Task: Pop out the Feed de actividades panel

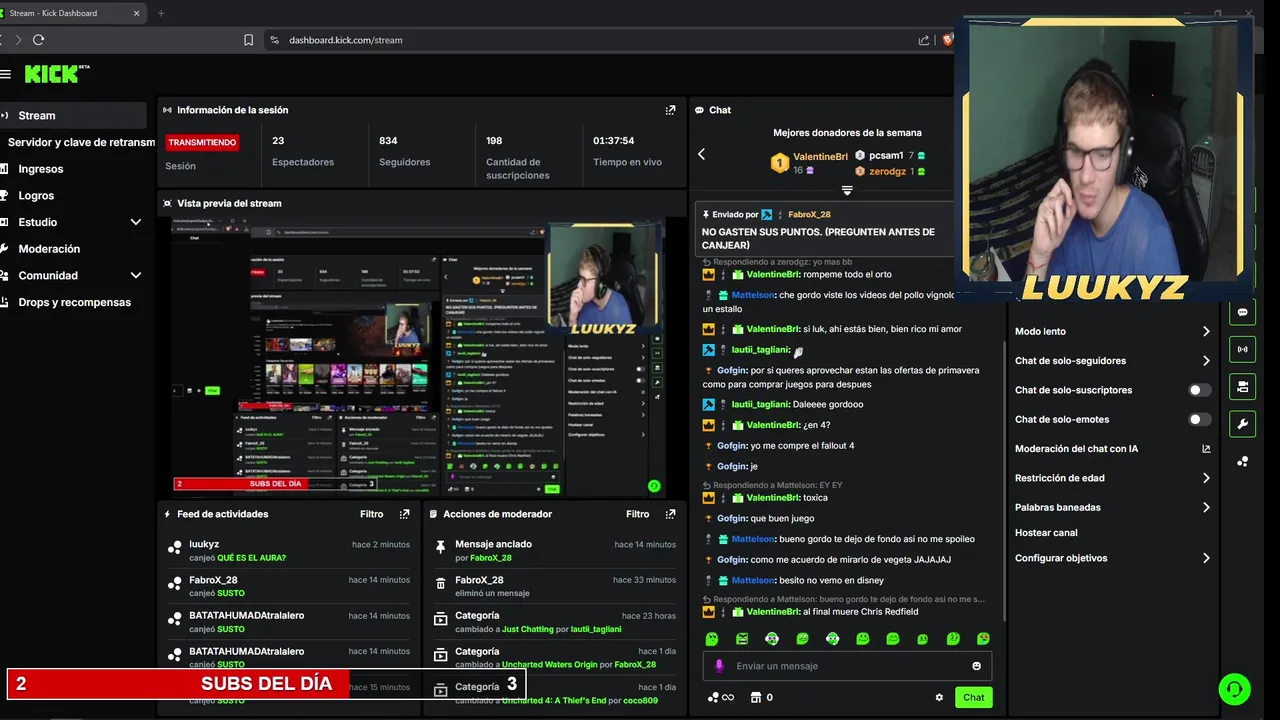Action: click(404, 514)
